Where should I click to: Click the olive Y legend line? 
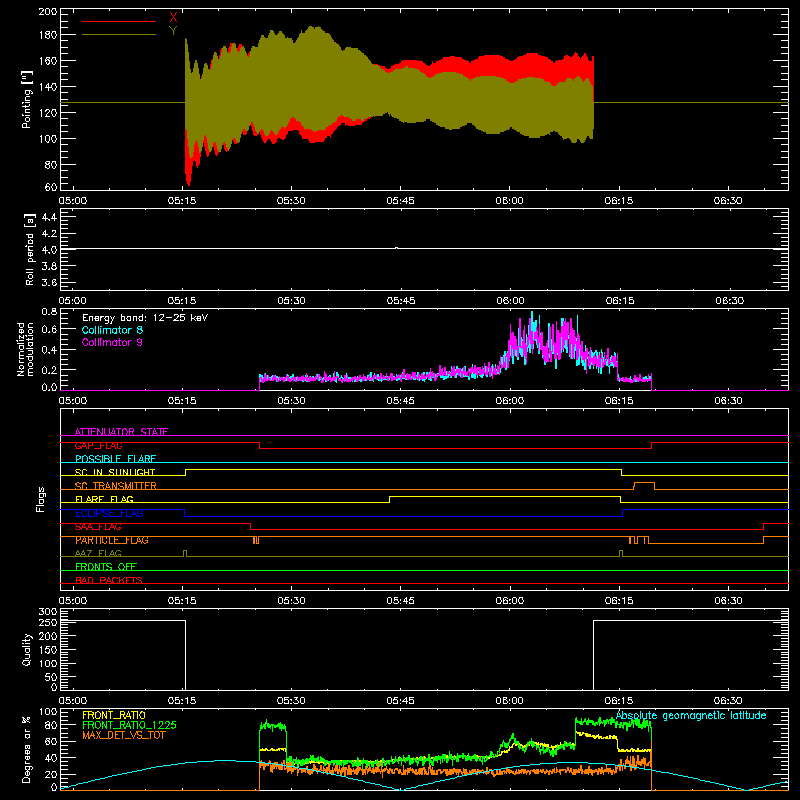pos(119,34)
